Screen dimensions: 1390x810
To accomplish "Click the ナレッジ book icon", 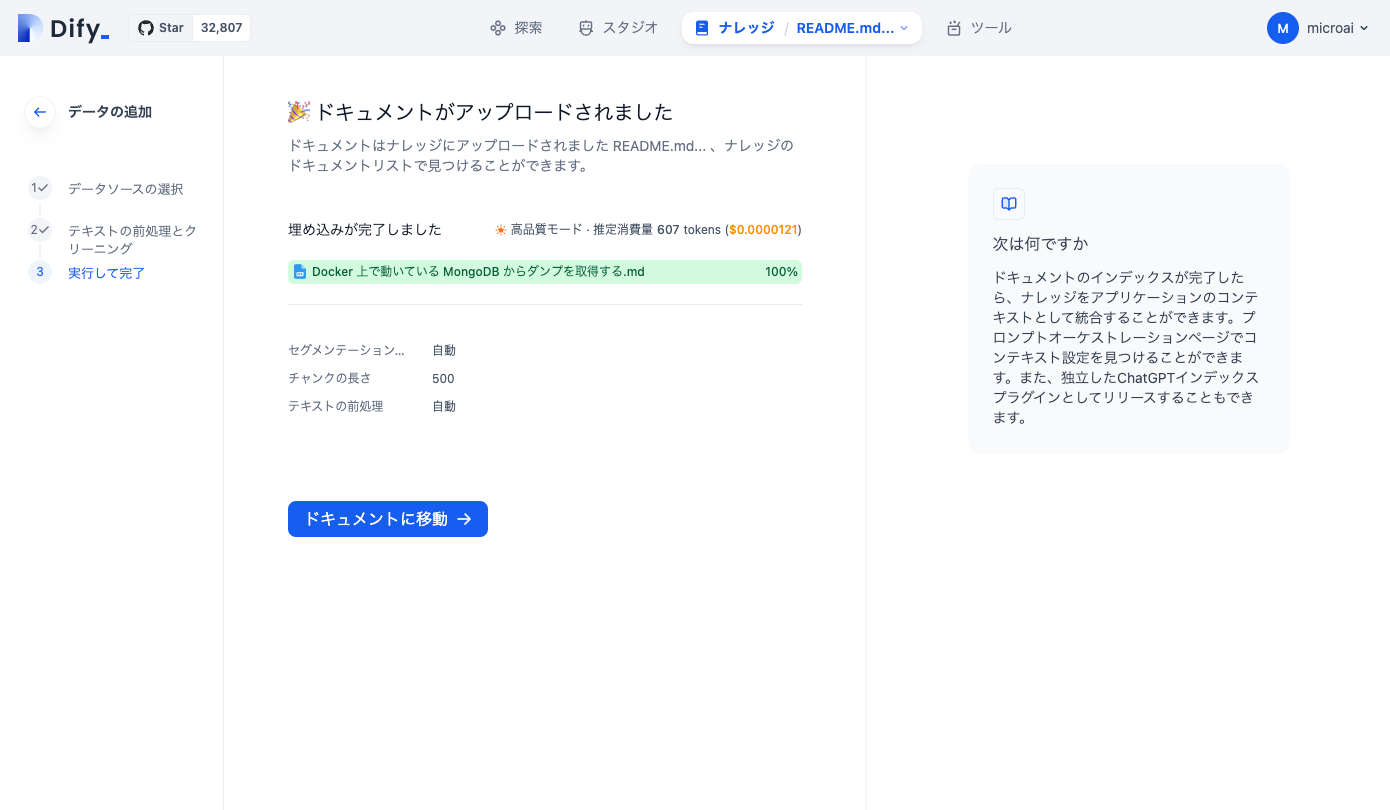I will [701, 28].
